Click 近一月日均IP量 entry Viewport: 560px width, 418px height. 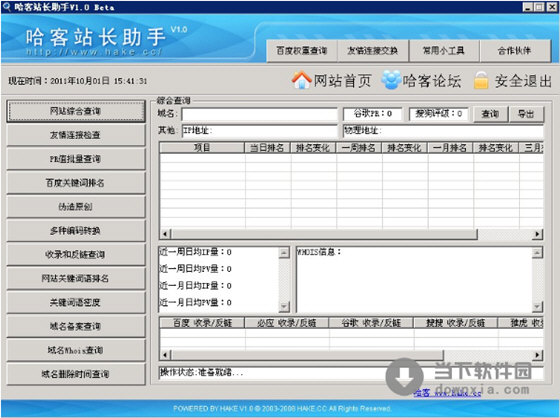coord(195,285)
